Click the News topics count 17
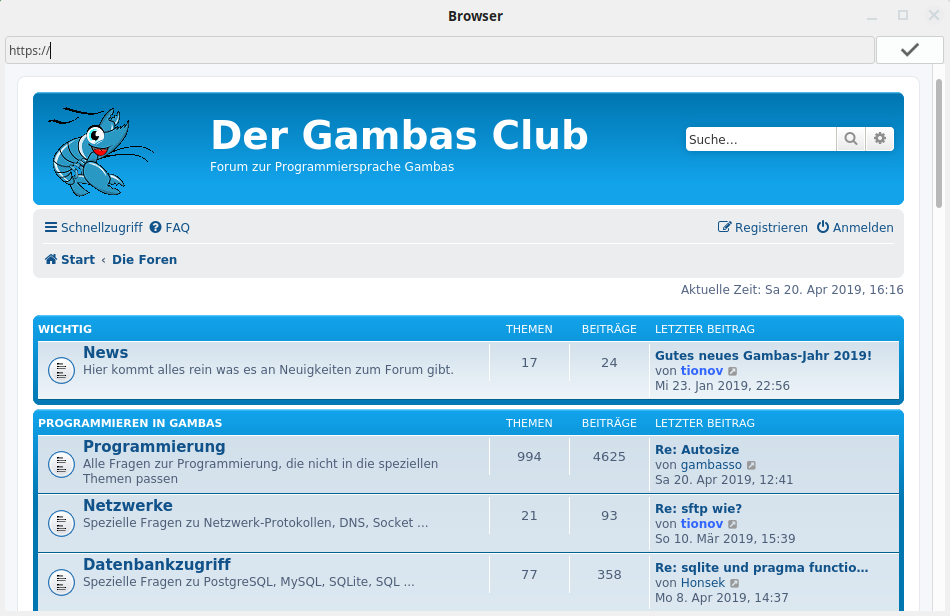 click(x=529, y=363)
